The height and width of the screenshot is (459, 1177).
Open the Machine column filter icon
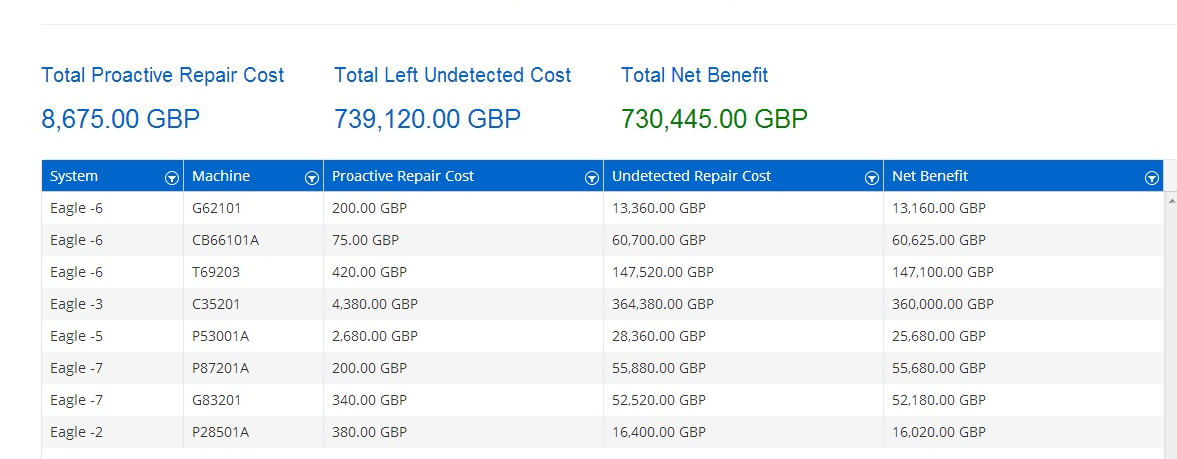click(311, 177)
